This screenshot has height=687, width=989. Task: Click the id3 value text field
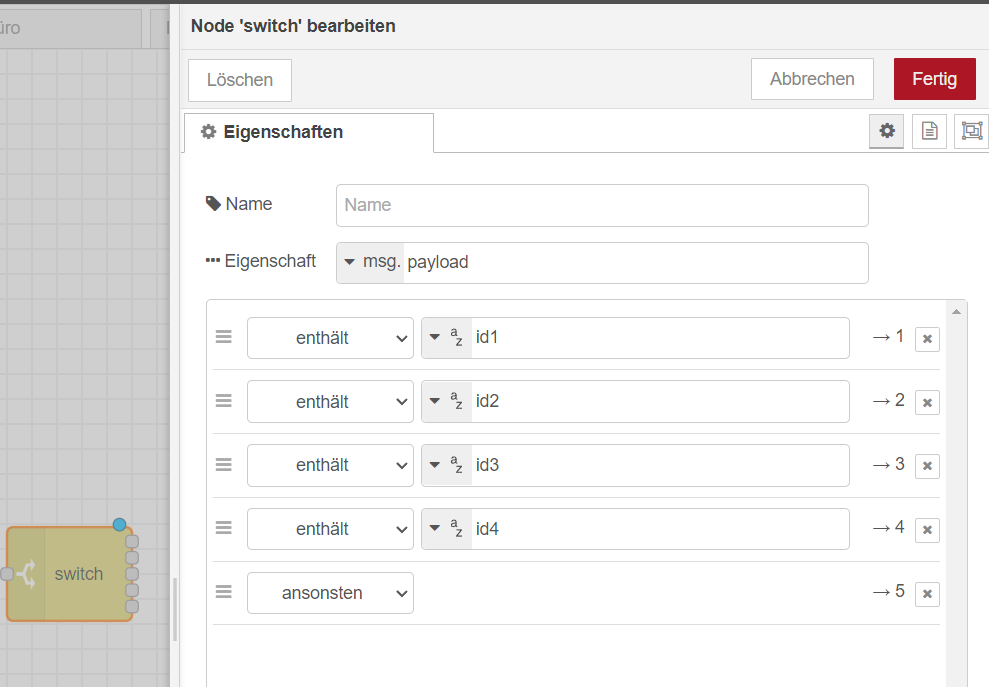tap(660, 465)
